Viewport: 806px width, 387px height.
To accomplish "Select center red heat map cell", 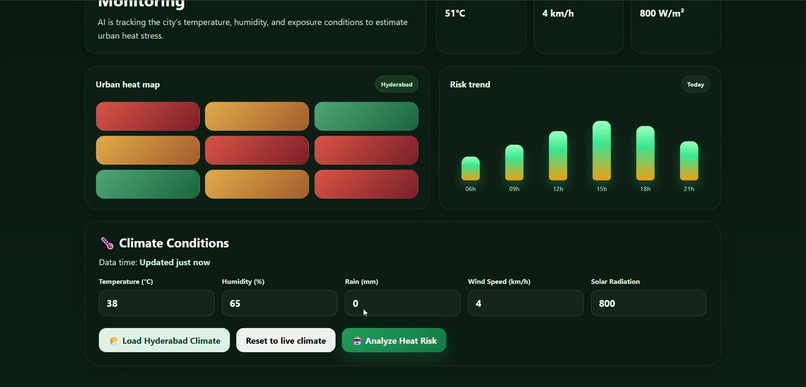I will 257,150.
